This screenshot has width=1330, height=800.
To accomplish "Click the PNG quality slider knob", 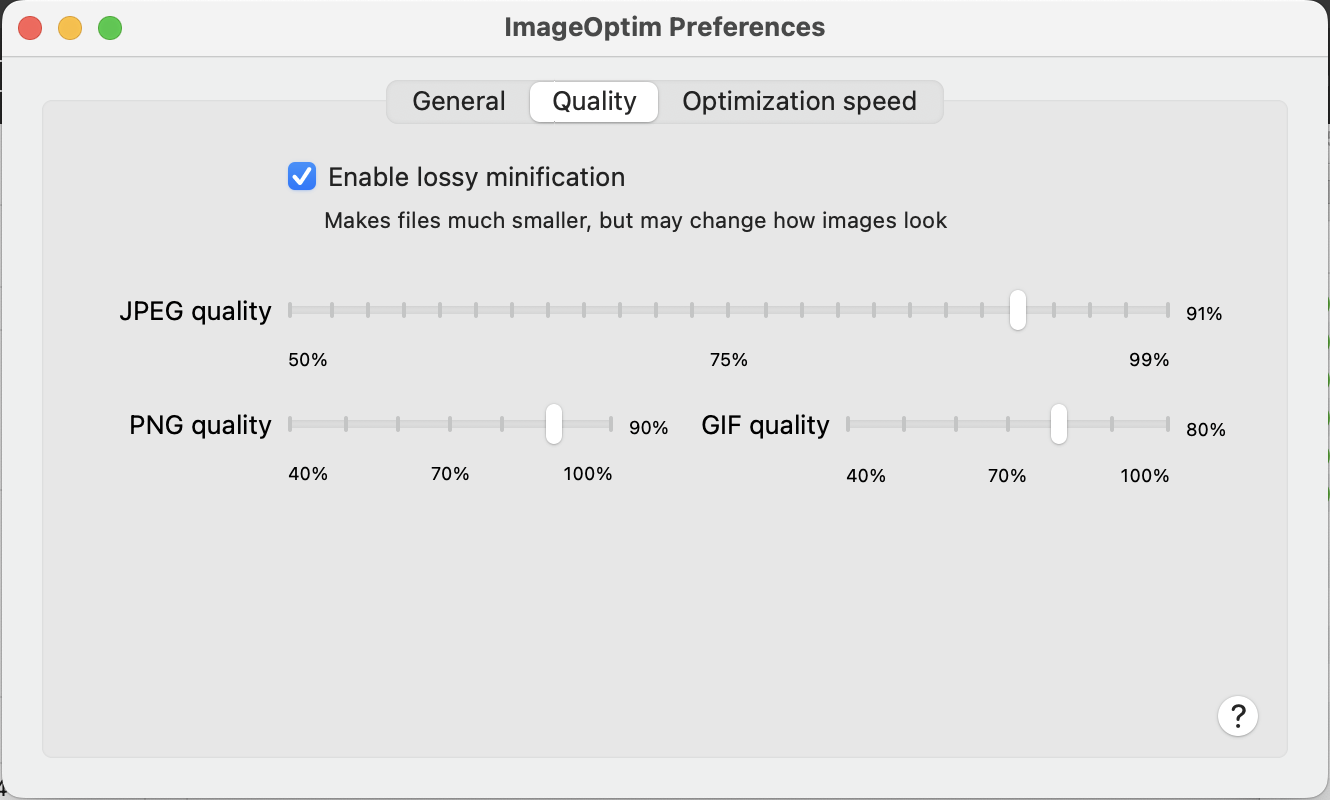I will [x=553, y=424].
